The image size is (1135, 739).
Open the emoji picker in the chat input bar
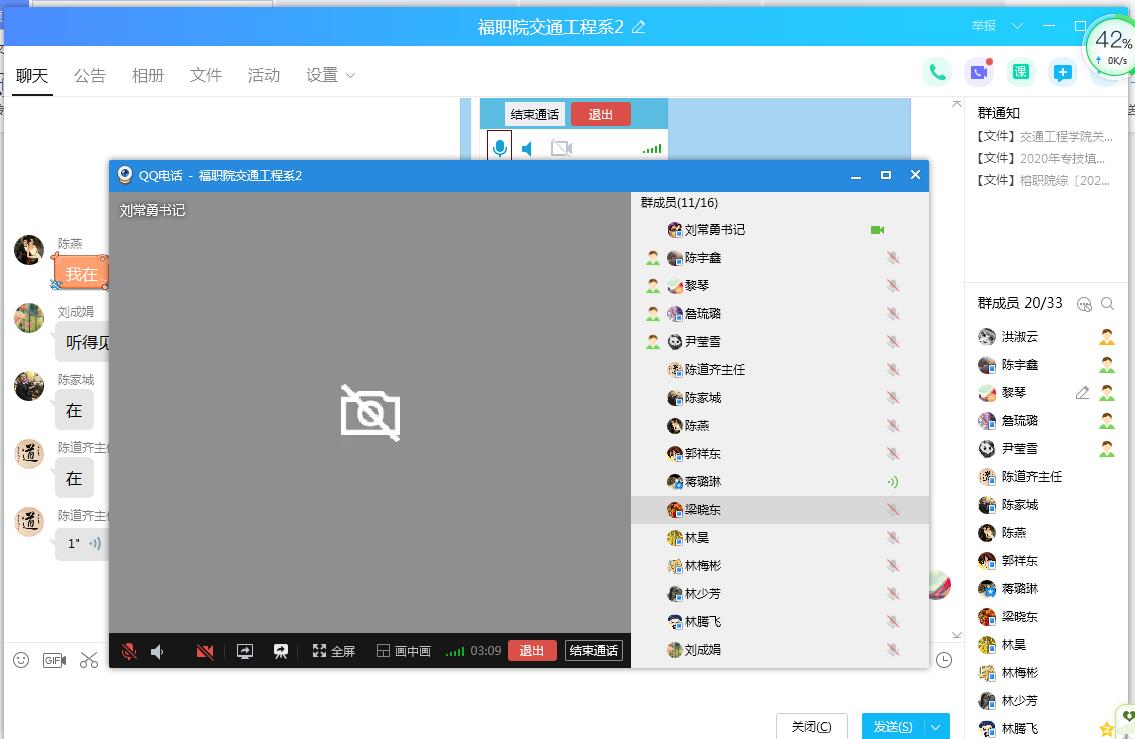[x=21, y=660]
